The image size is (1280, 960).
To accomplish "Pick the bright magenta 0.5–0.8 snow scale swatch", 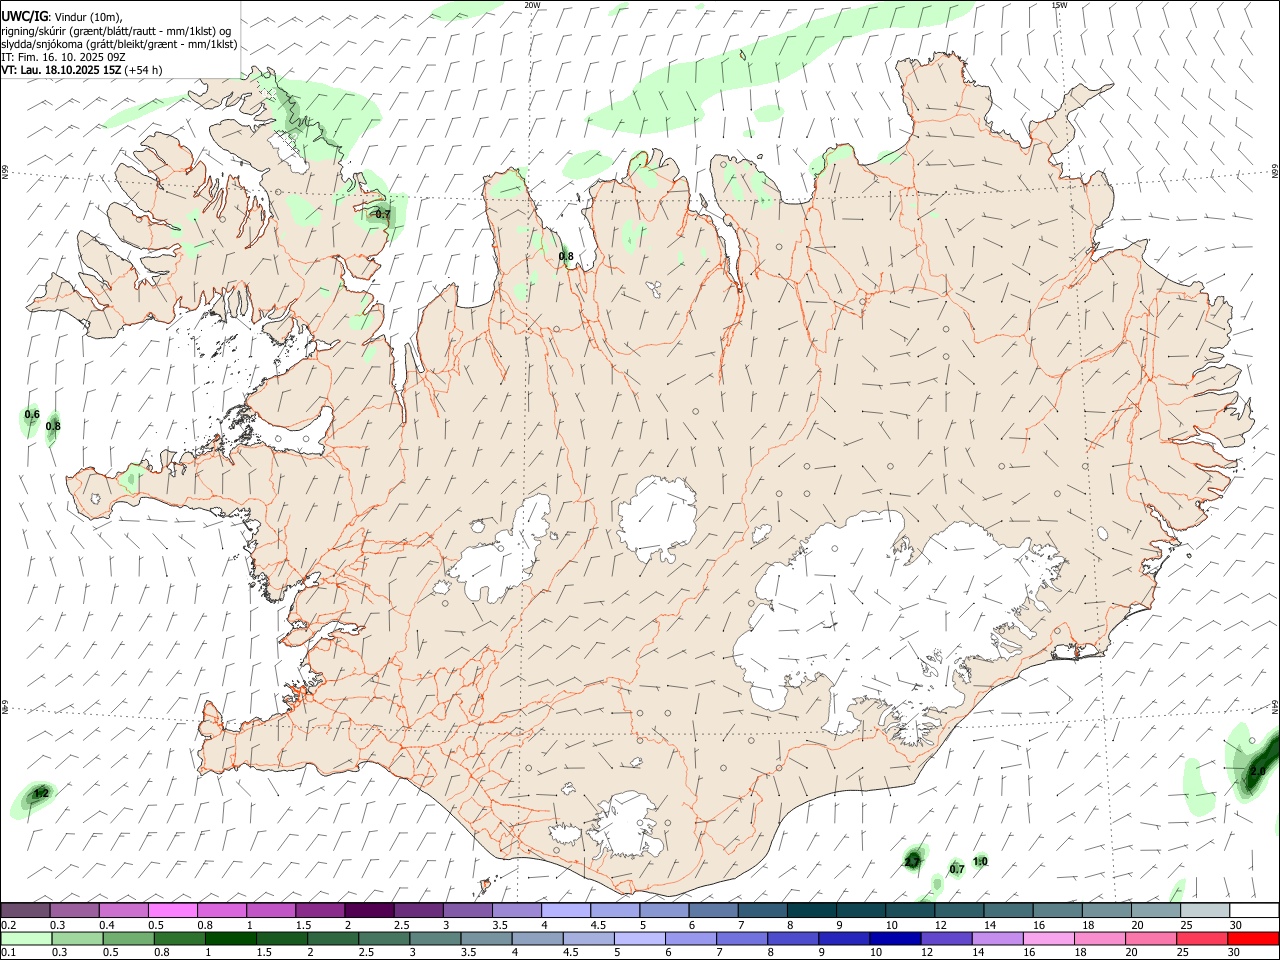I will coord(173,911).
